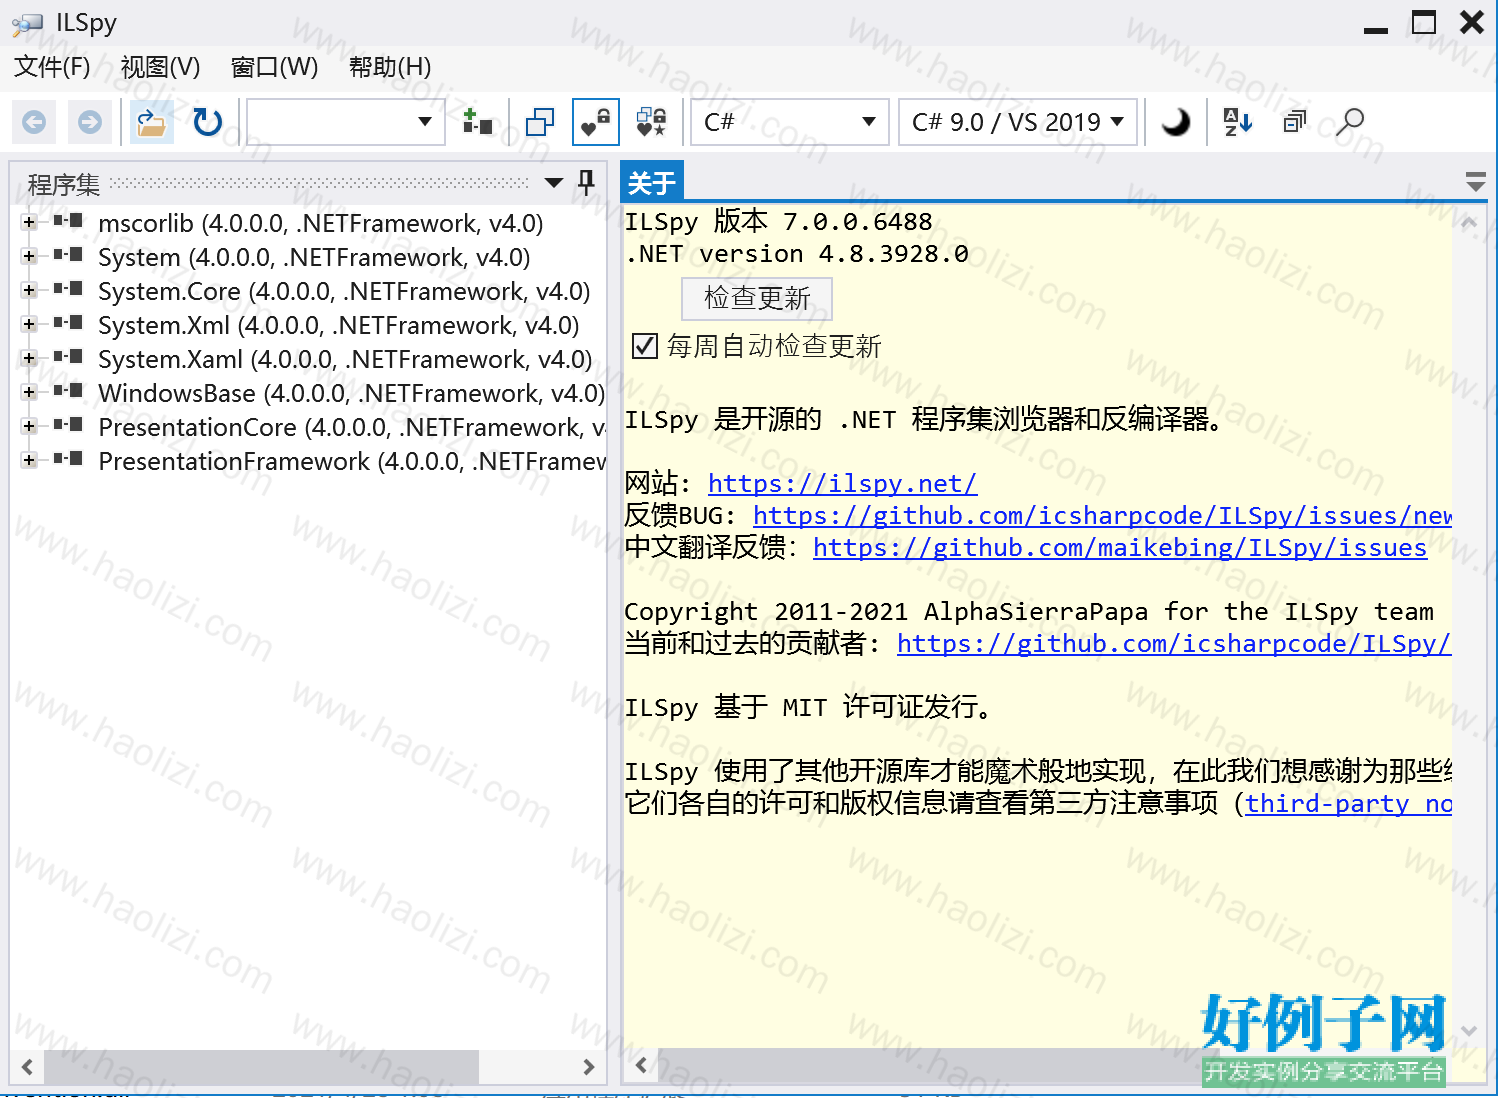1498x1098 pixels.
Task: Open the 帮助(H) menu
Action: 390,67
